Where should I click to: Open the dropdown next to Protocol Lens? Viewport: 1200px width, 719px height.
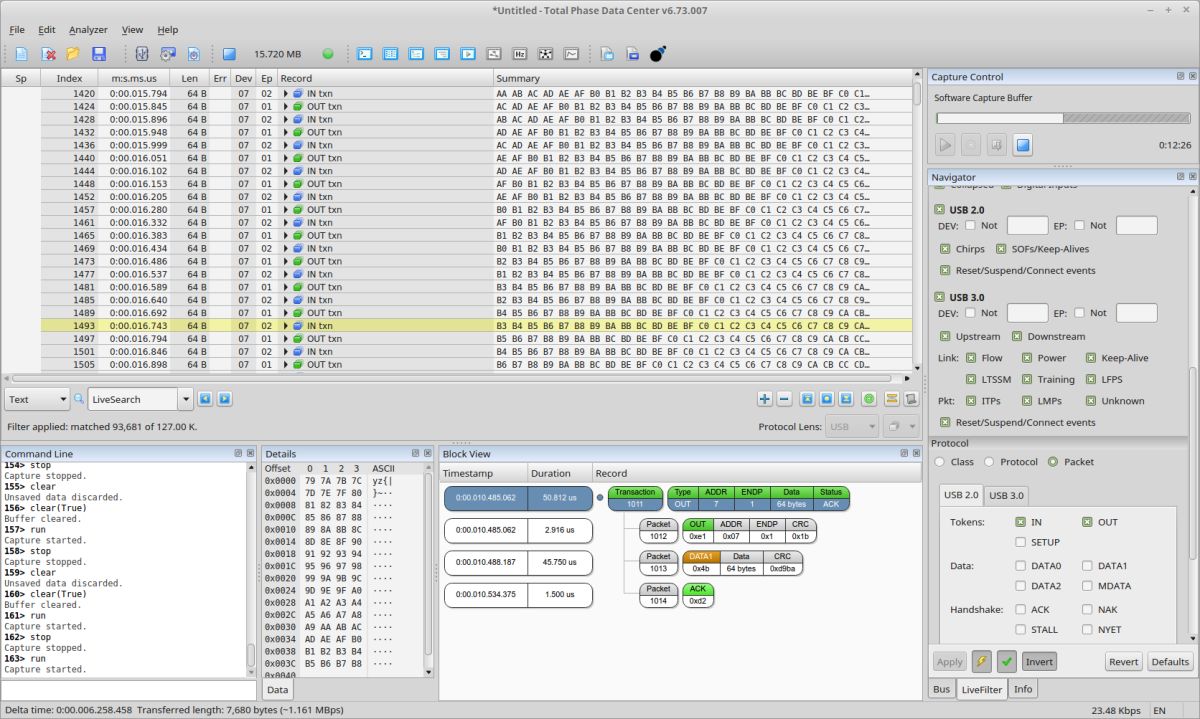point(902,426)
